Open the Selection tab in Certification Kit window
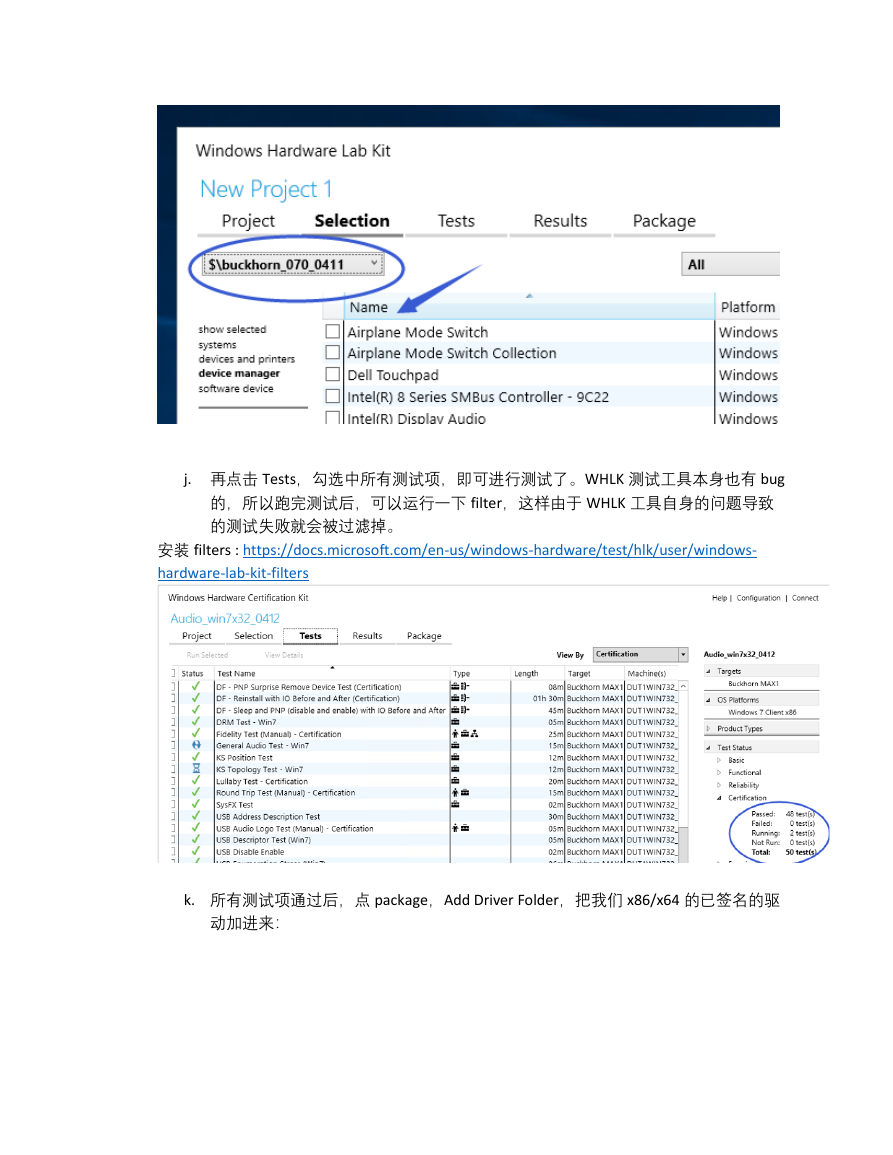This screenshot has width=893, height=1155. coord(253,636)
